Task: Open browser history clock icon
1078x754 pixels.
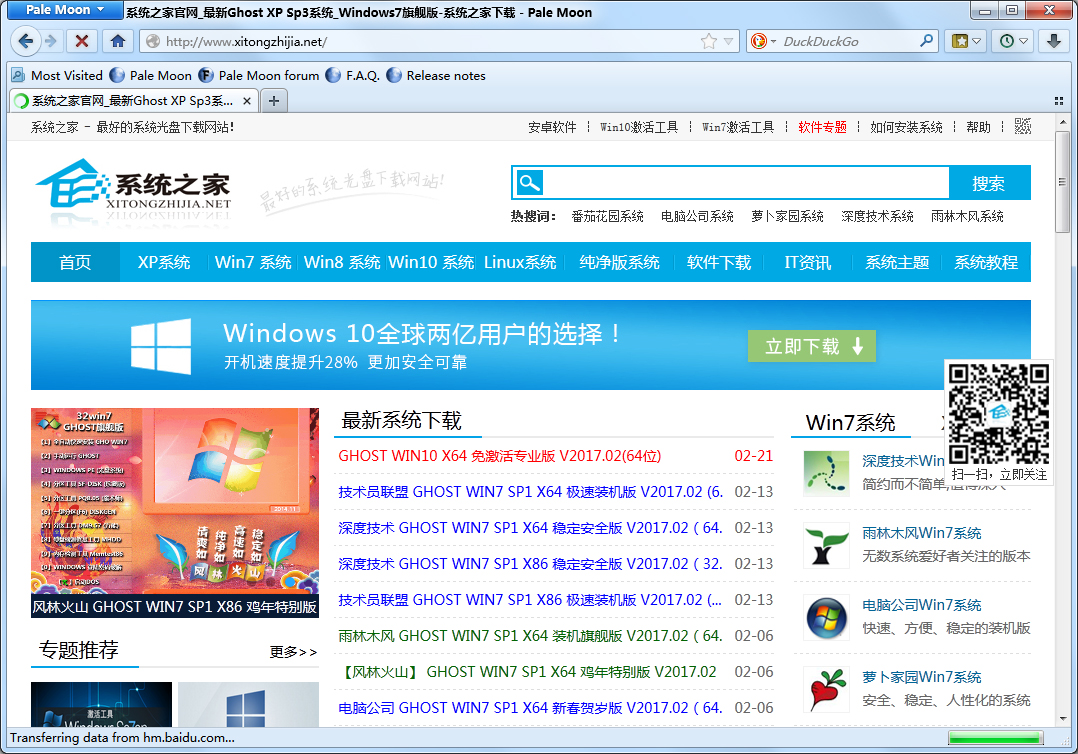Action: tap(1005, 41)
